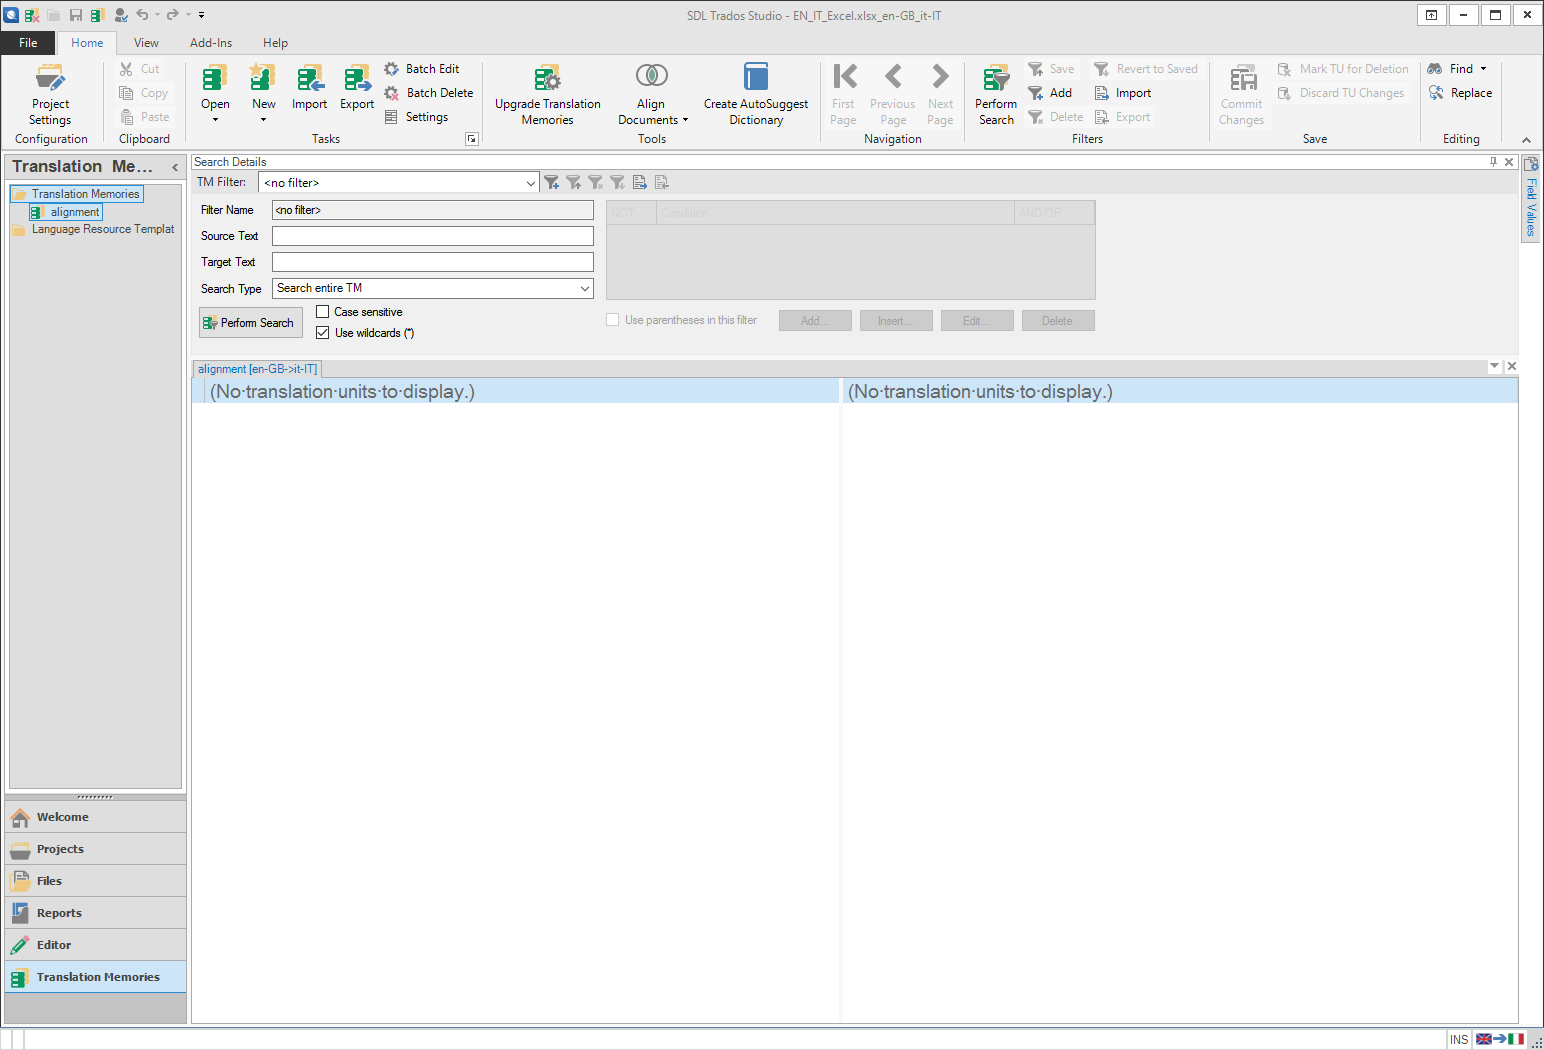
Task: Click the Source Text input field
Action: (433, 236)
